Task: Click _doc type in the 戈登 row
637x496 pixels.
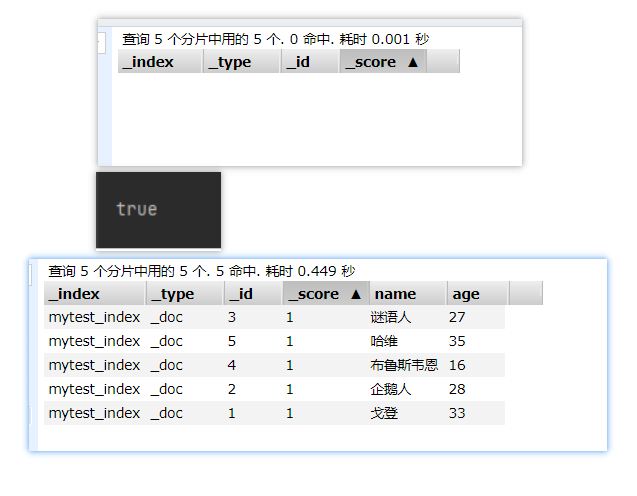Action: click(167, 413)
